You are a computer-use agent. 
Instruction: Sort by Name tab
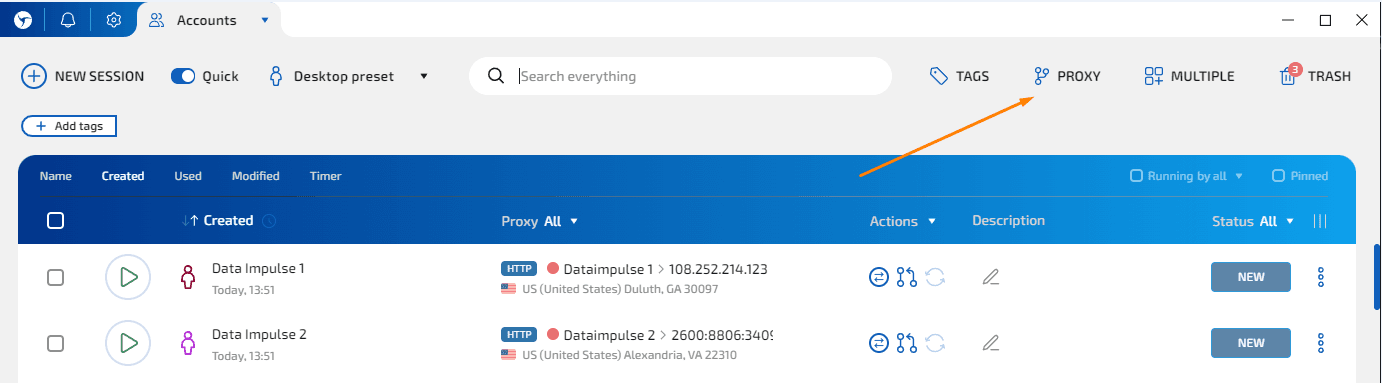56,176
